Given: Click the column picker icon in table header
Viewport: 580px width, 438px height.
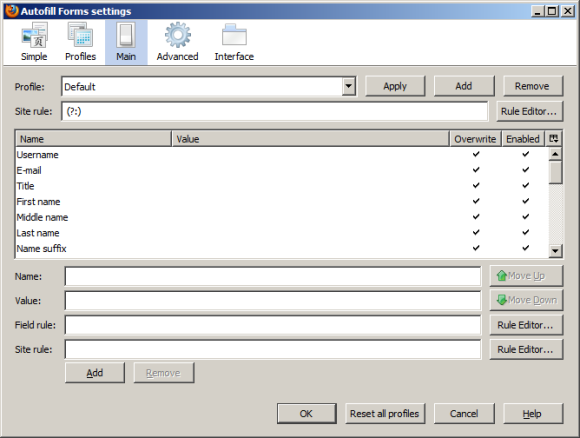Looking at the screenshot, I should coord(554,139).
